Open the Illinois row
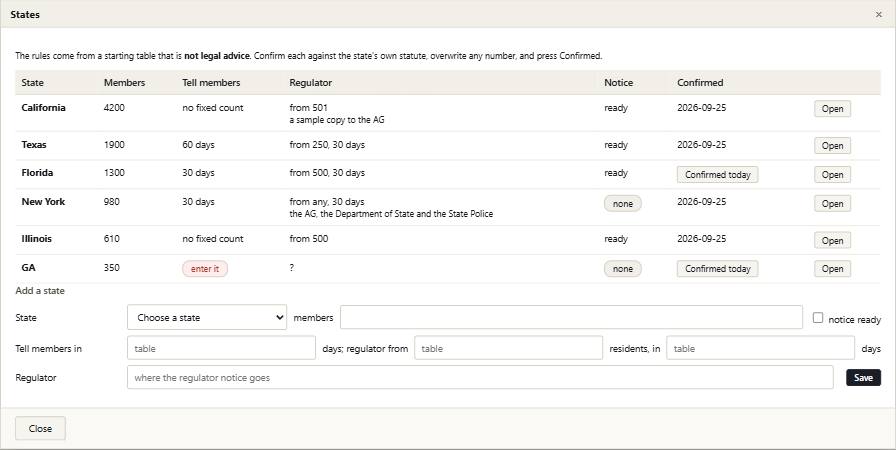This screenshot has height=450, width=896. tap(832, 240)
